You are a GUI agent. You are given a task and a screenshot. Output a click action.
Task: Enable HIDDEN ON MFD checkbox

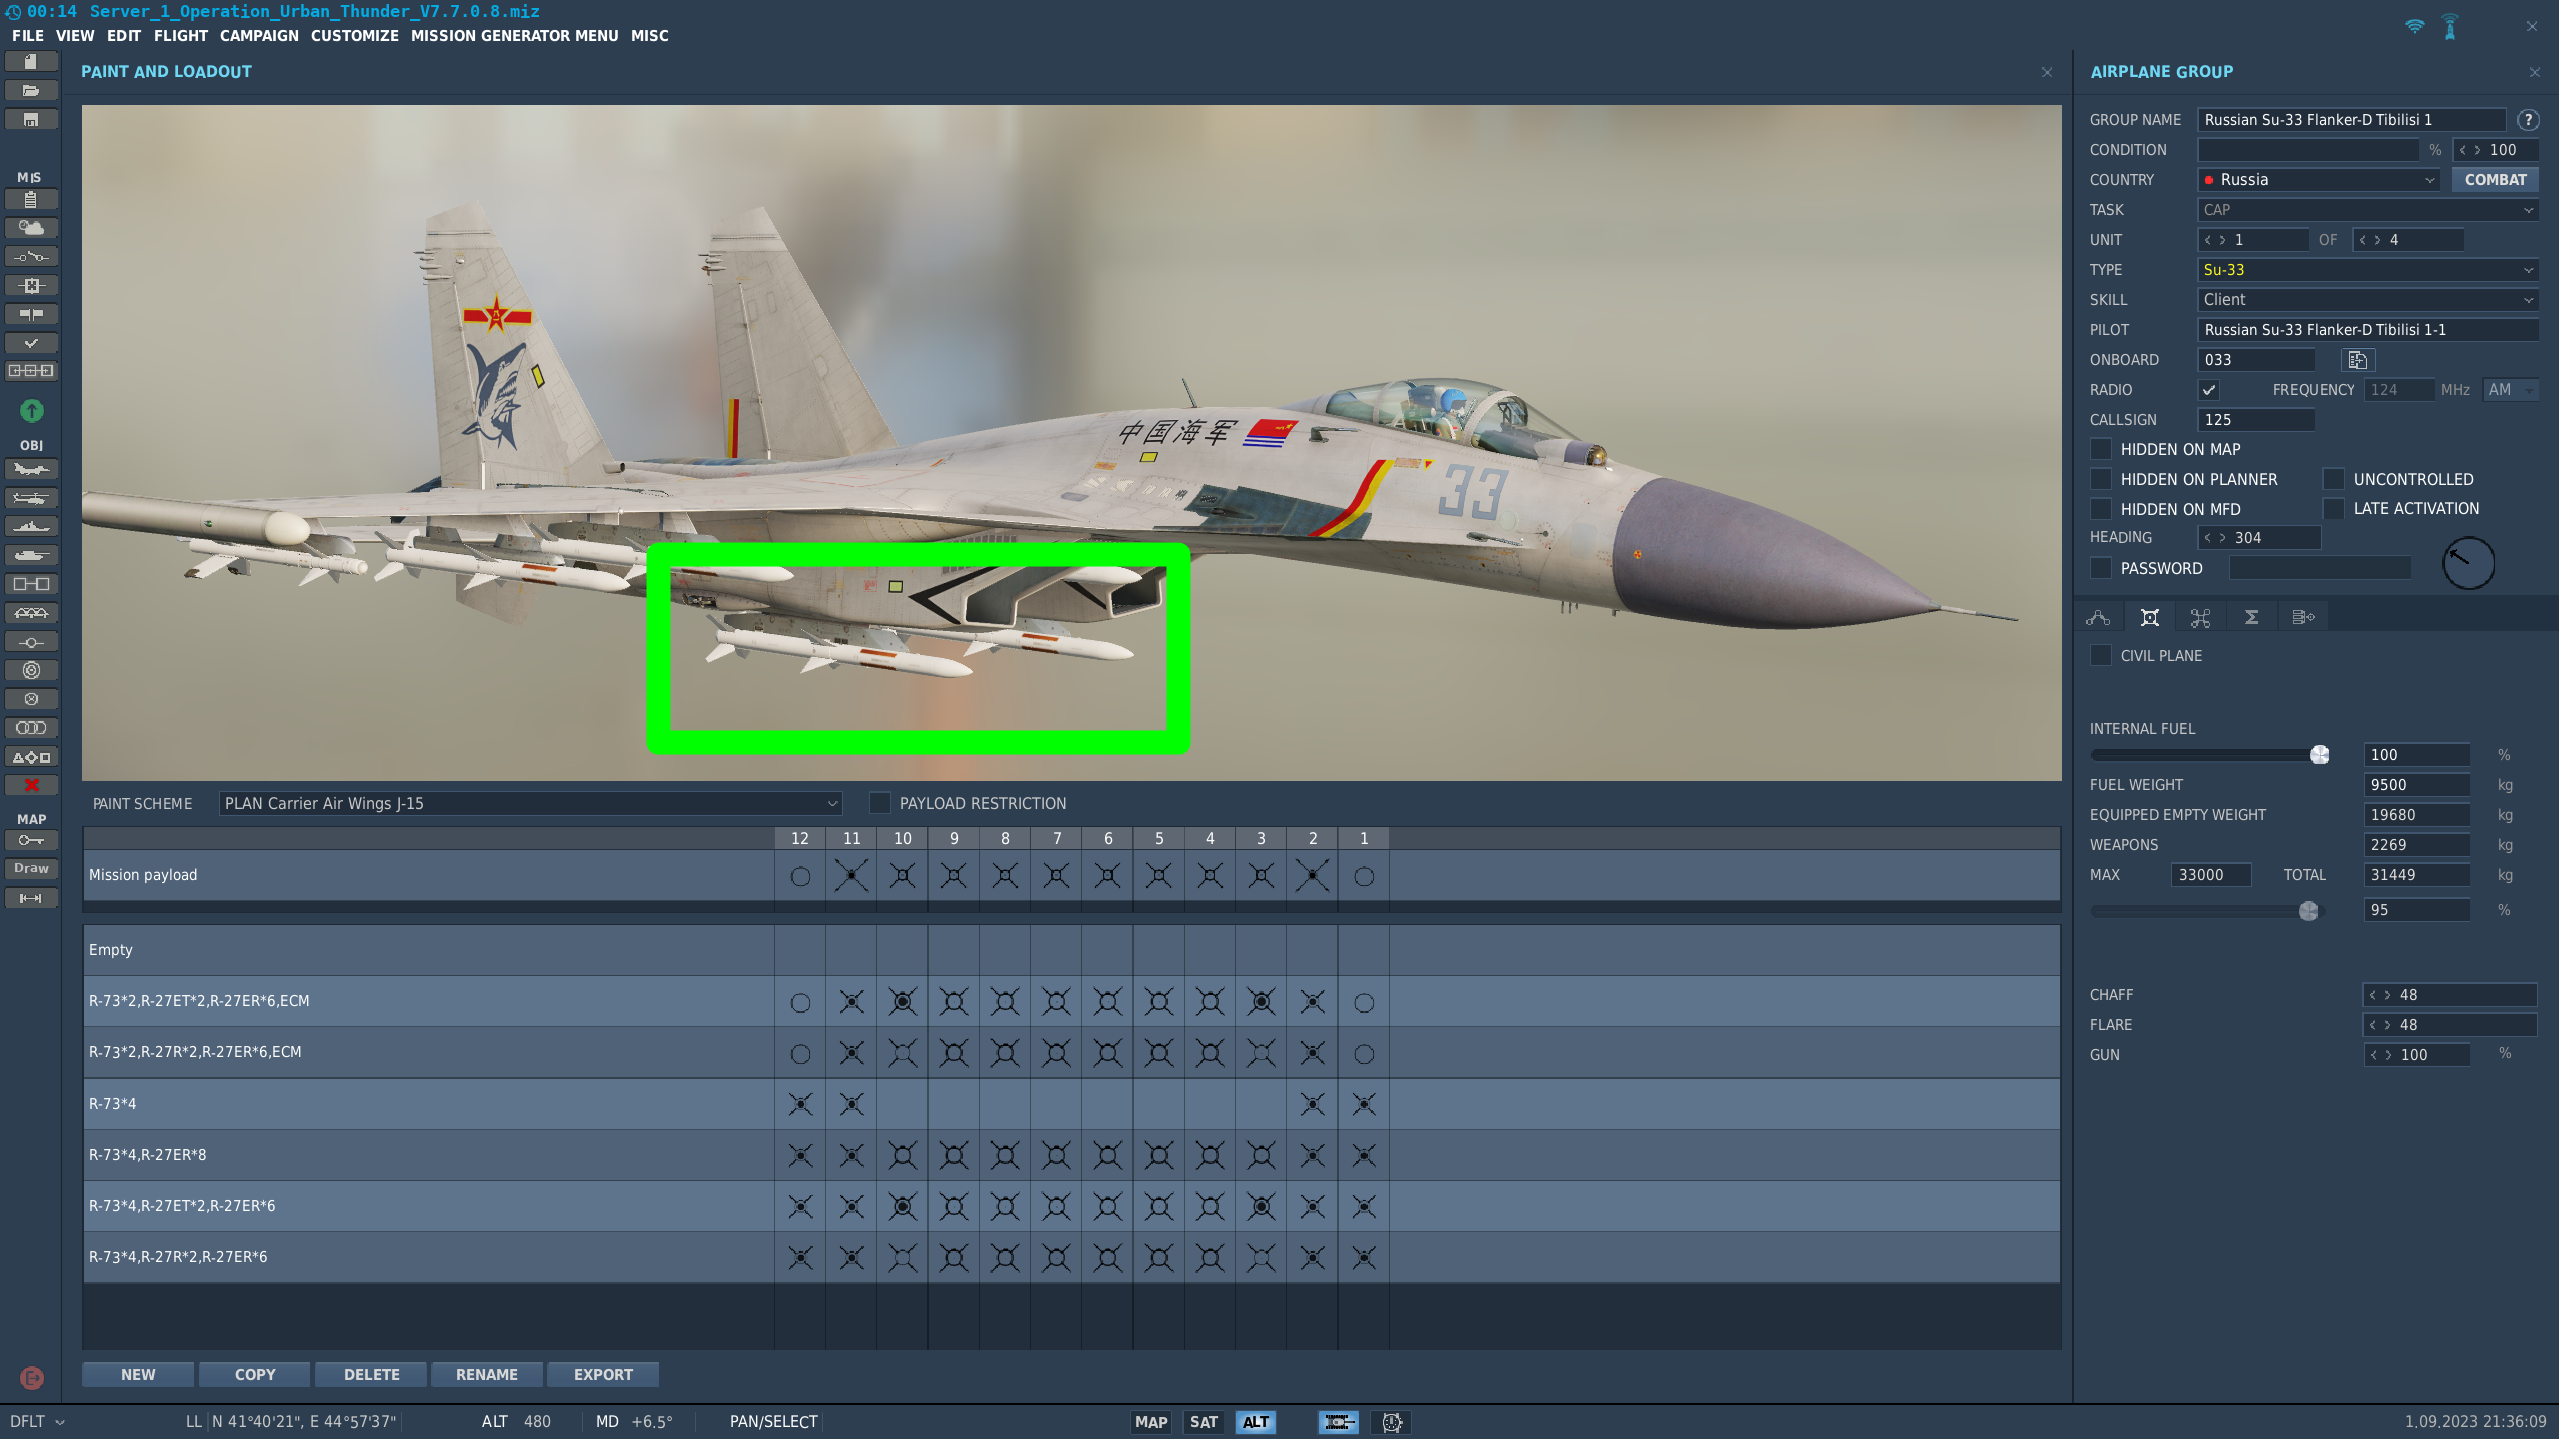click(x=2101, y=509)
